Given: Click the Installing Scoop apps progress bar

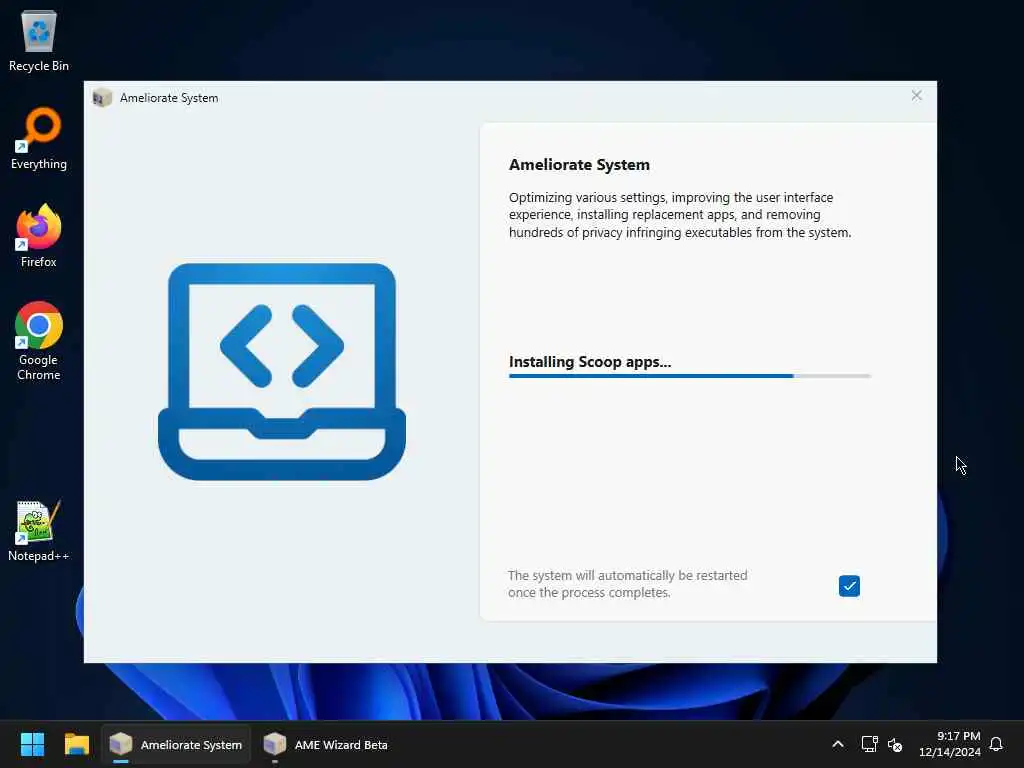Looking at the screenshot, I should [x=690, y=376].
